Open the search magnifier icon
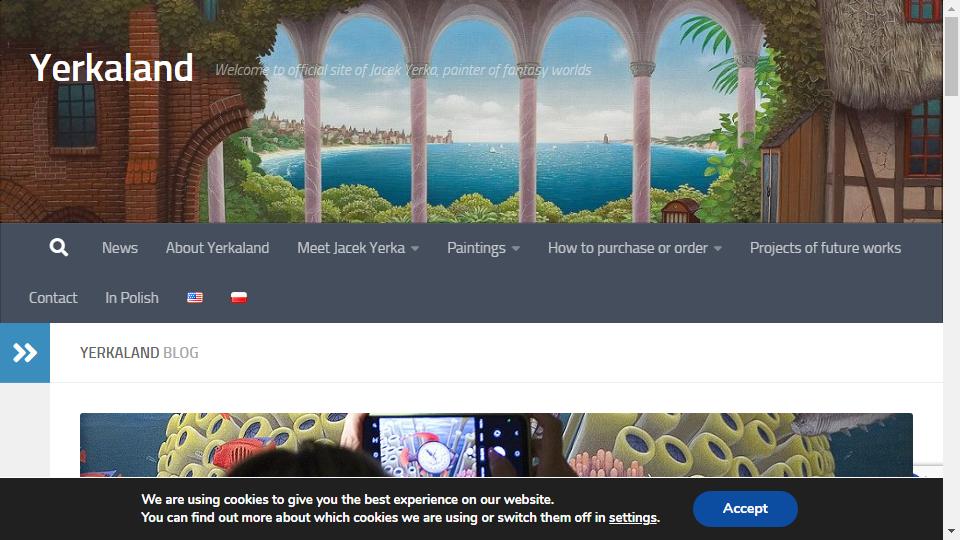 coord(59,247)
